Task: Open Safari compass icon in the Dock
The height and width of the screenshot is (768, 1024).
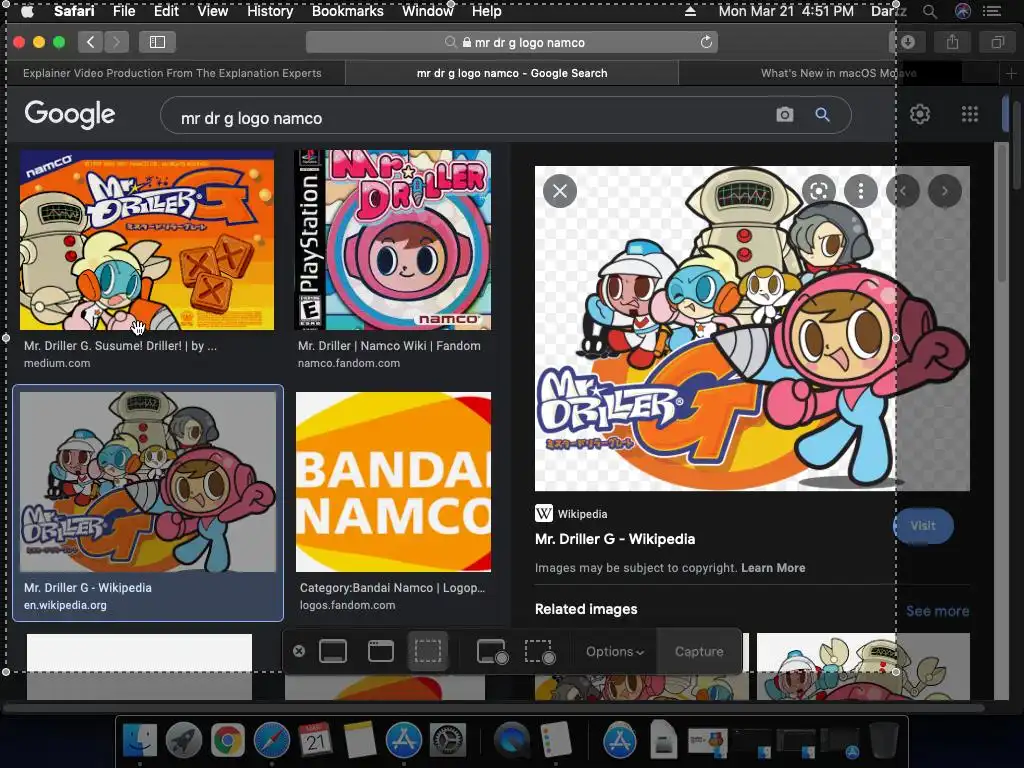Action: tap(272, 741)
